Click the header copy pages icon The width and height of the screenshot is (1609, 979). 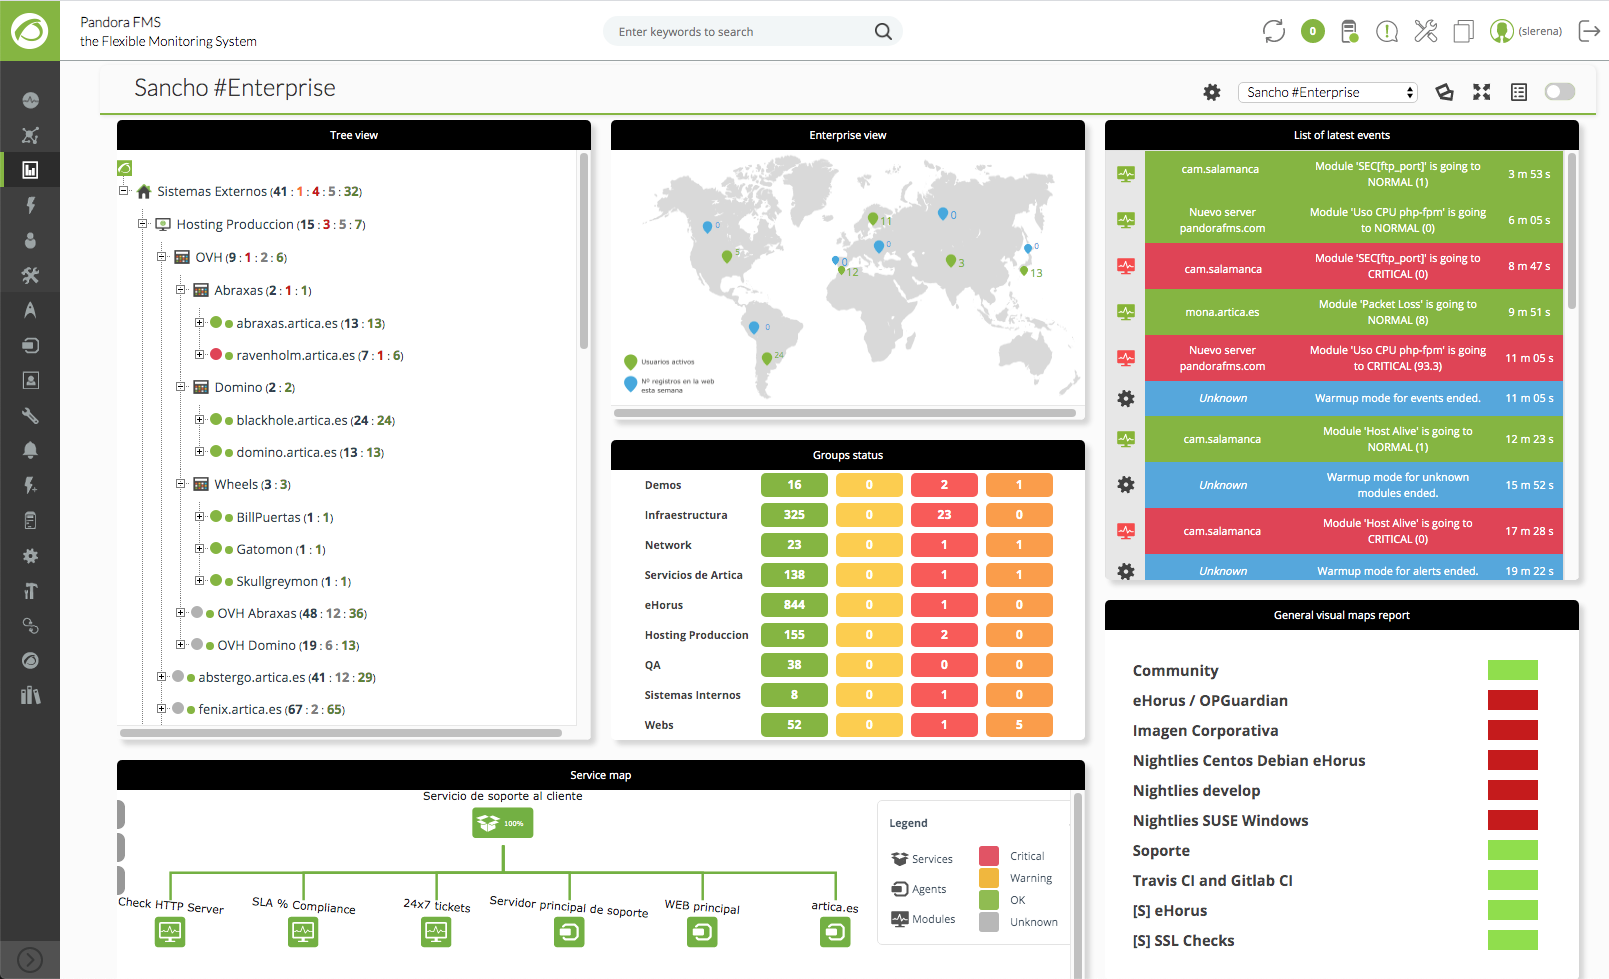1463,31
